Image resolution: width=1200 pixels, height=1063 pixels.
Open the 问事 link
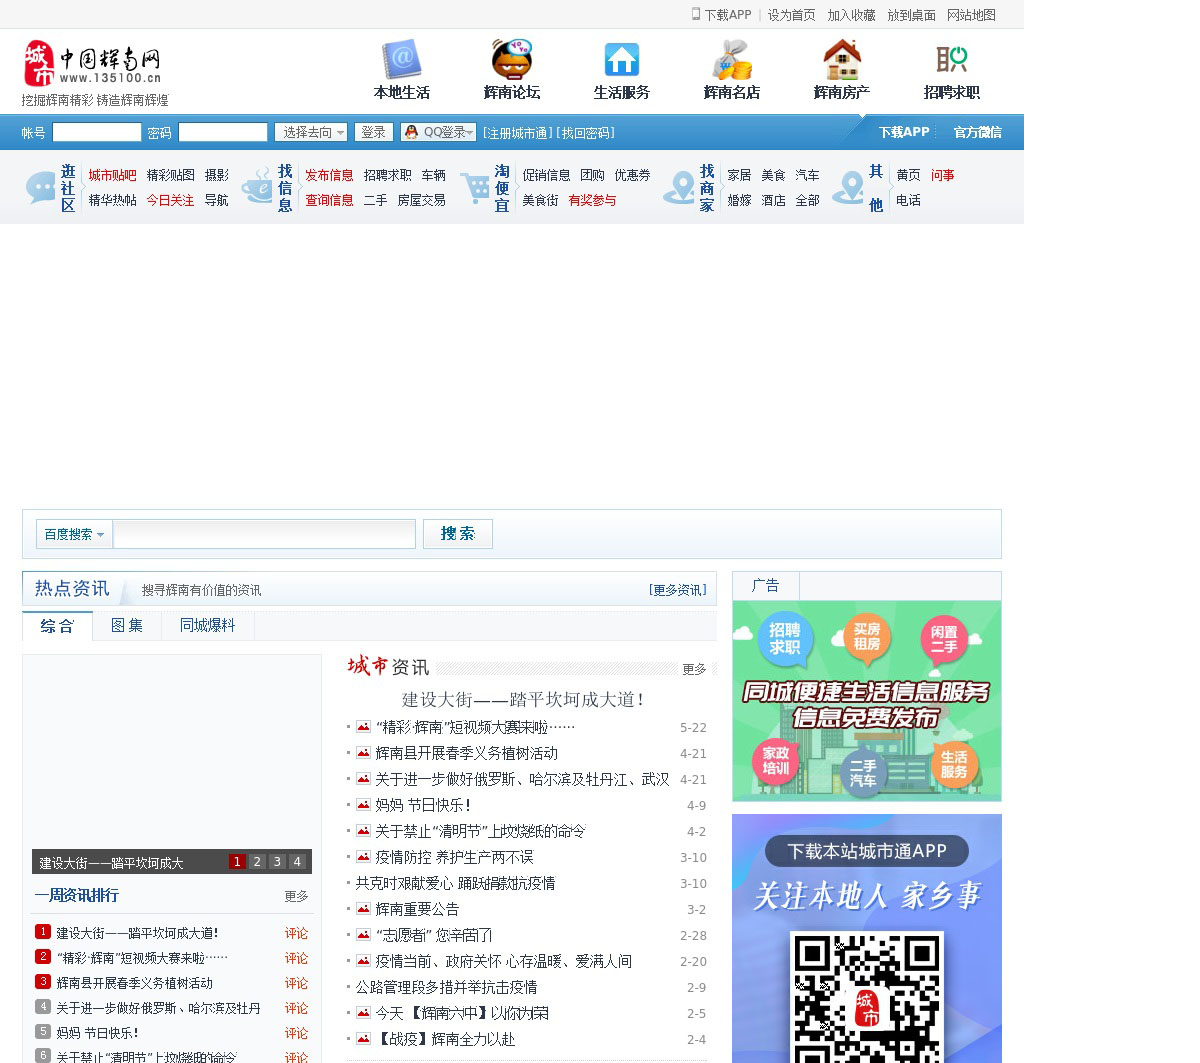(x=942, y=175)
